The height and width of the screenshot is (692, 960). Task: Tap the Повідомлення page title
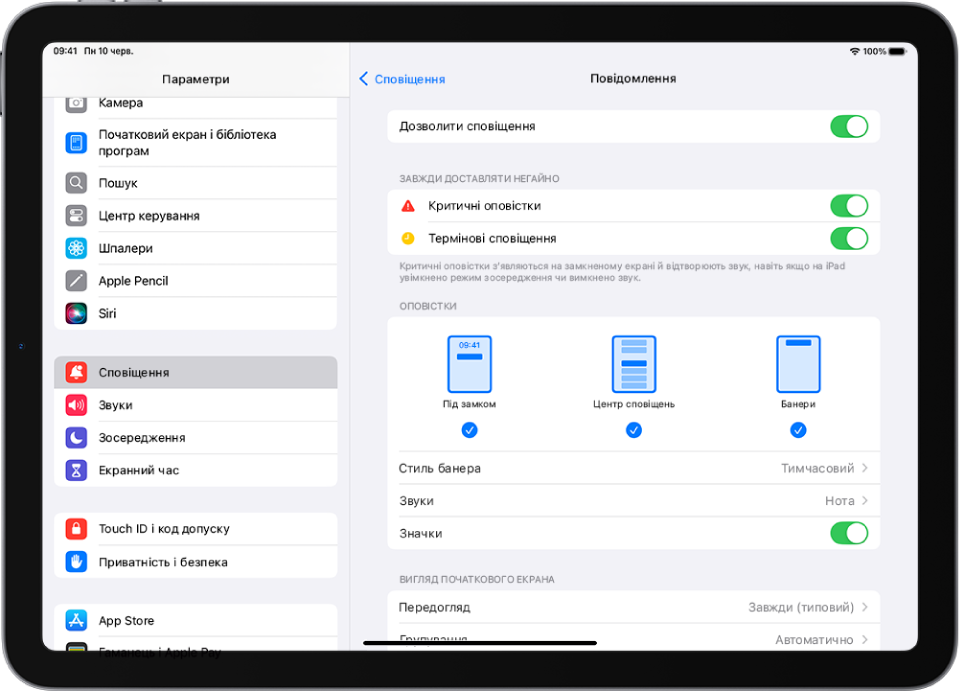pos(633,78)
